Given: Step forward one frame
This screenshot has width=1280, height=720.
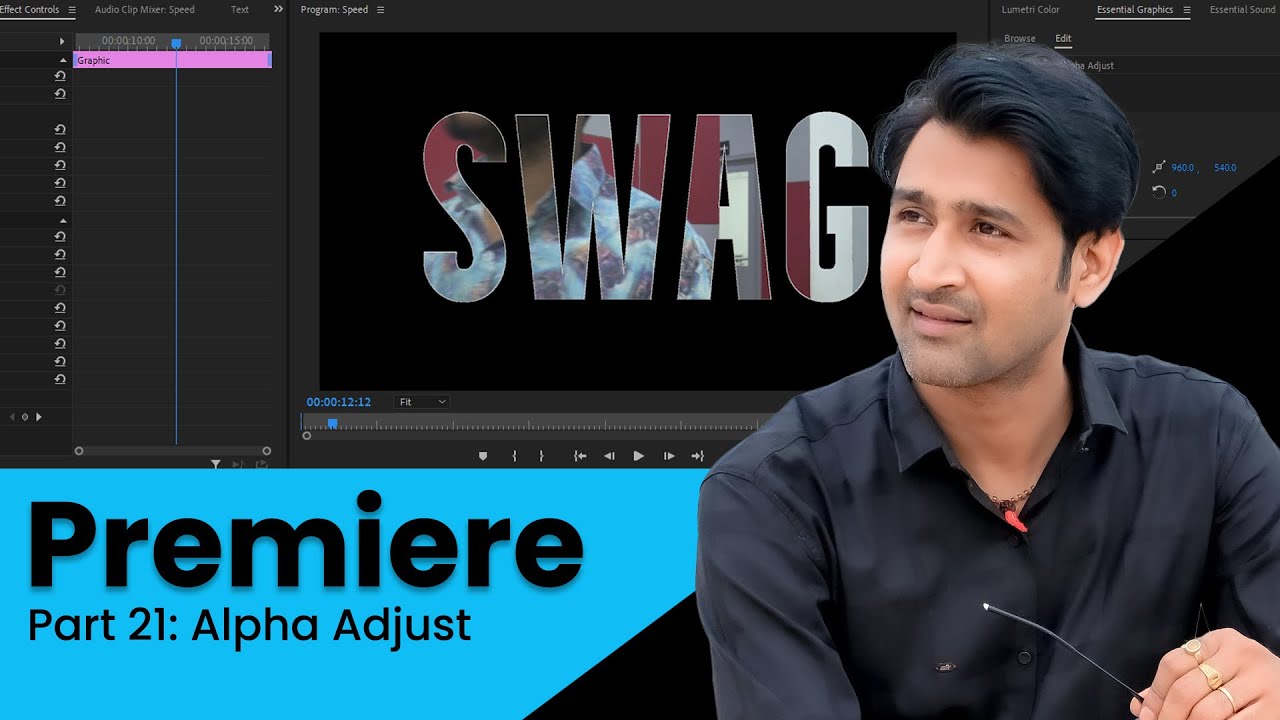Looking at the screenshot, I should [669, 456].
